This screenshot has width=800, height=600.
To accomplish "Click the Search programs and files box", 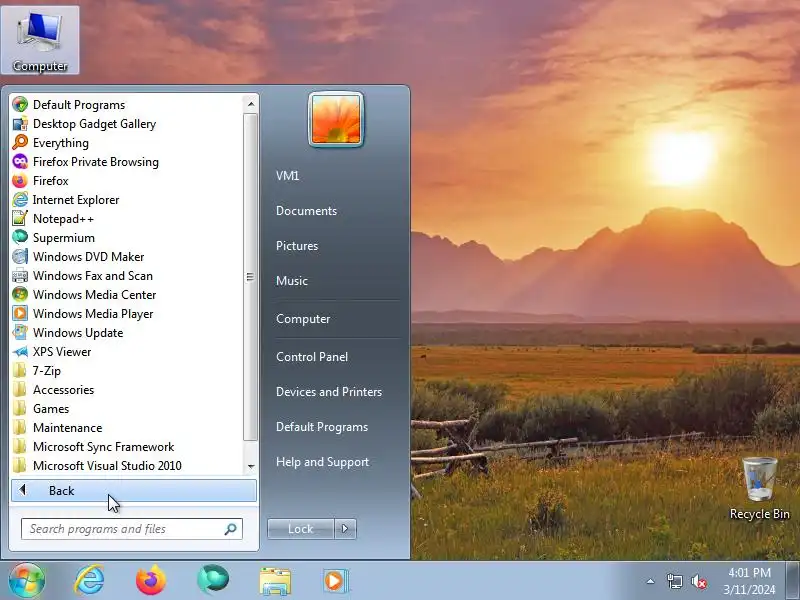I will [x=132, y=529].
